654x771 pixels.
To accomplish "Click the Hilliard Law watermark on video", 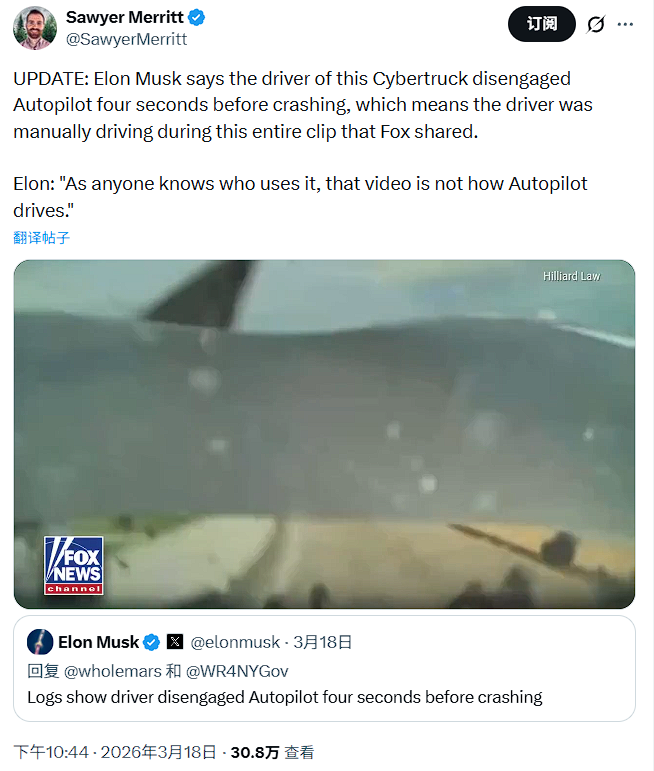I will point(572,276).
